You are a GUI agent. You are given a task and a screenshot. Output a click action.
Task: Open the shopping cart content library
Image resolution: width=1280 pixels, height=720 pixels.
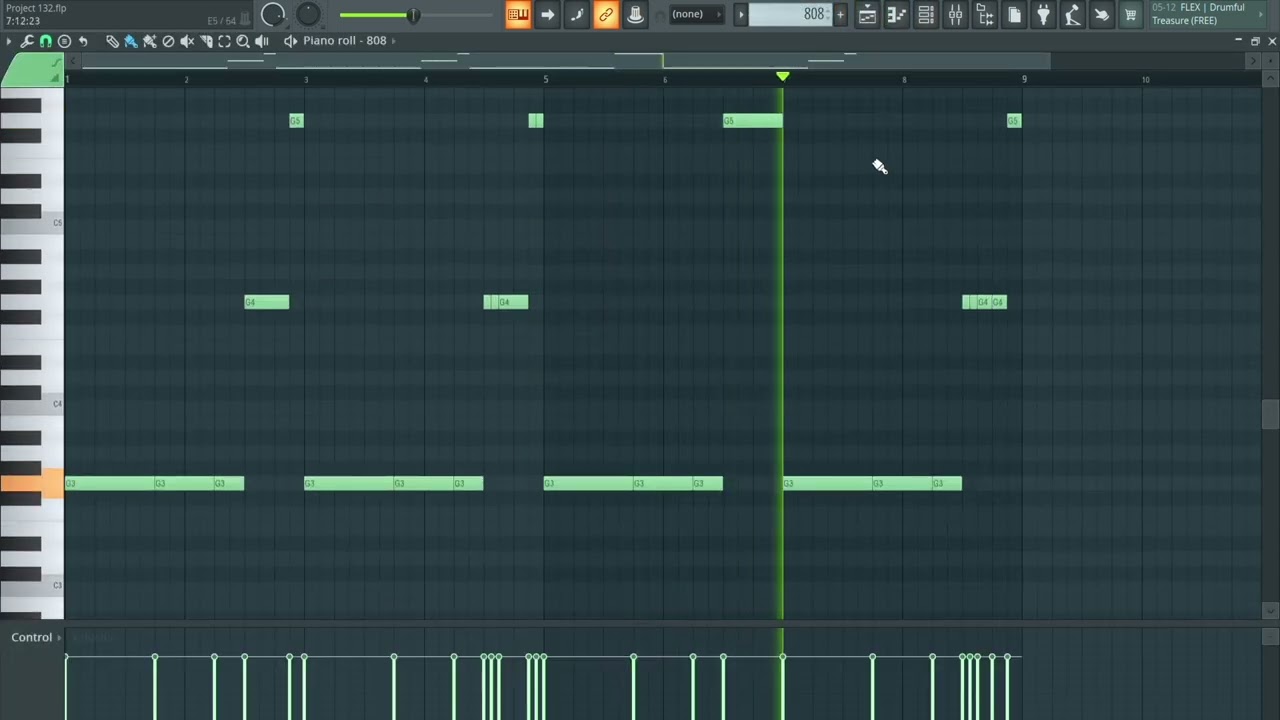click(1131, 14)
